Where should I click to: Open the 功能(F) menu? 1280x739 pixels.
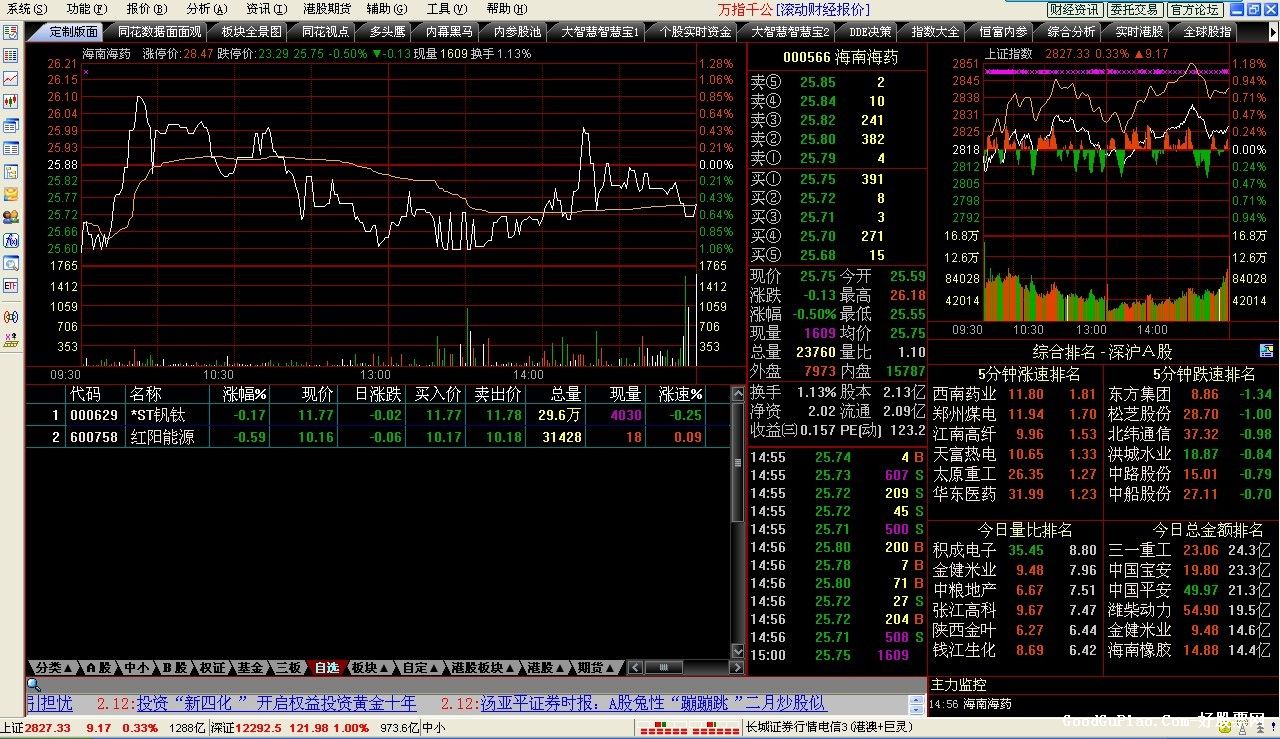pyautogui.click(x=87, y=8)
